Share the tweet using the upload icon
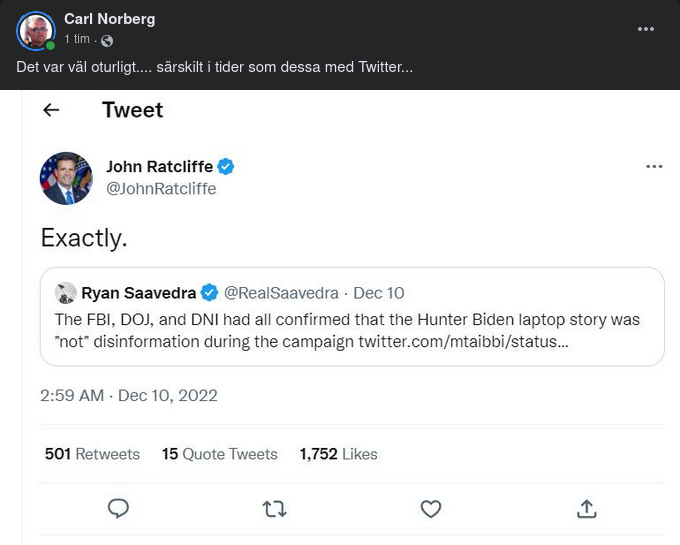This screenshot has width=680, height=545. pos(587,509)
